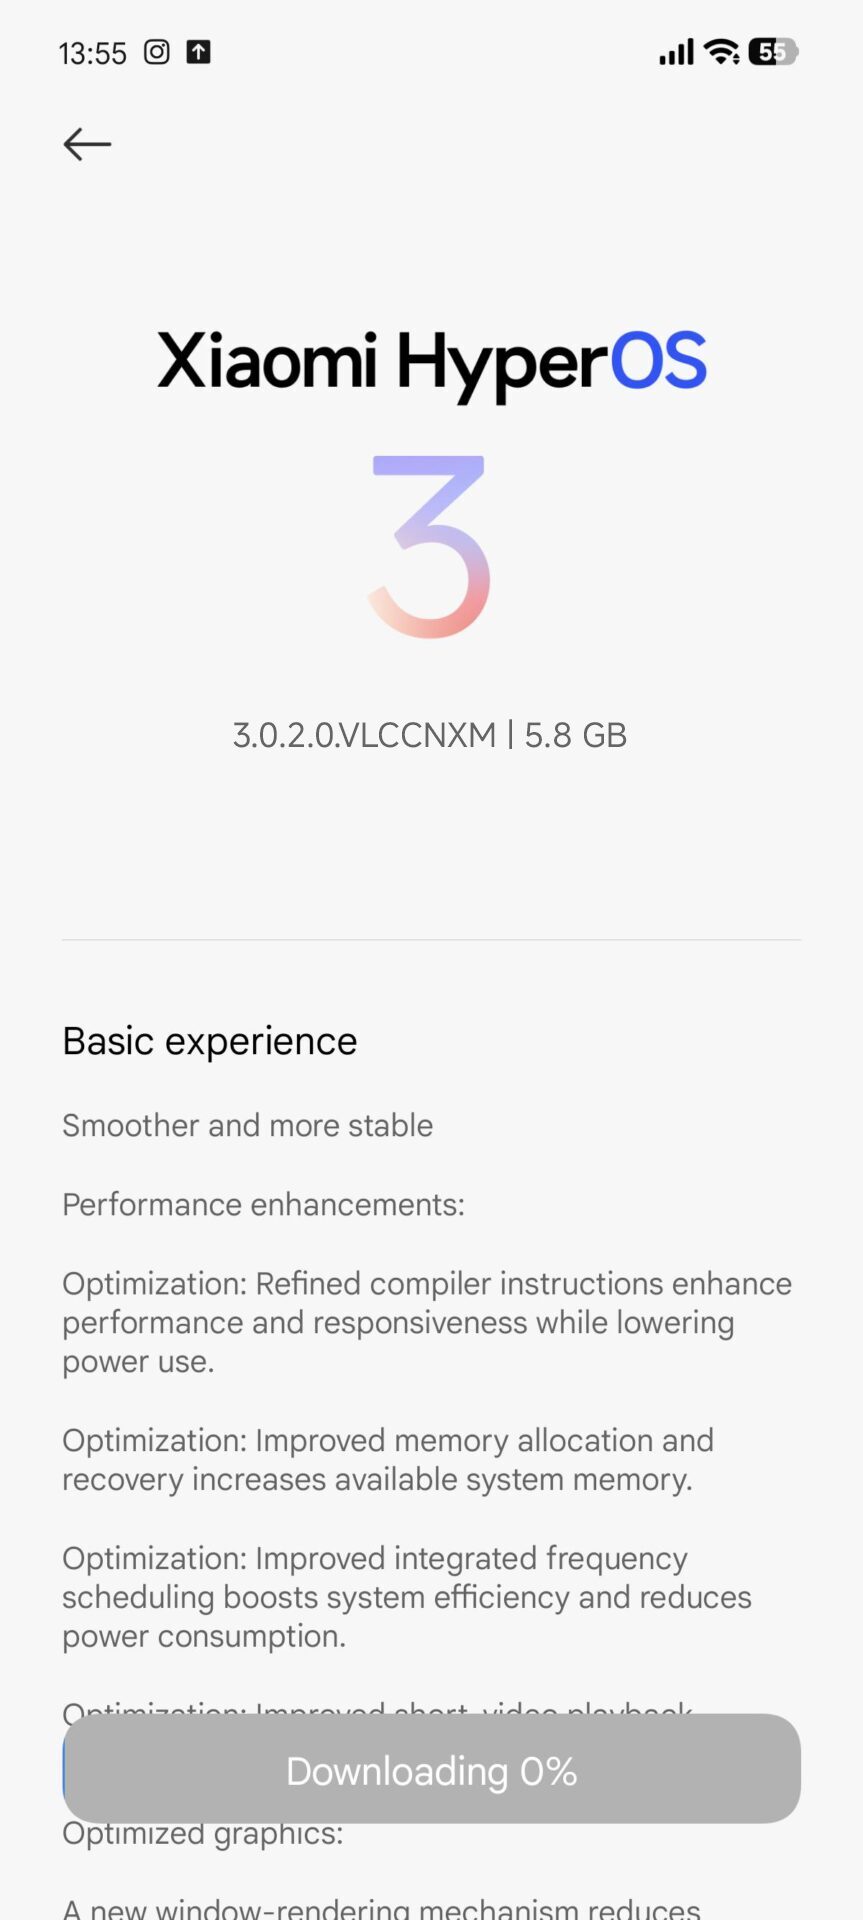Tap the Wi-Fi status icon
This screenshot has width=863, height=1920.
721,52
